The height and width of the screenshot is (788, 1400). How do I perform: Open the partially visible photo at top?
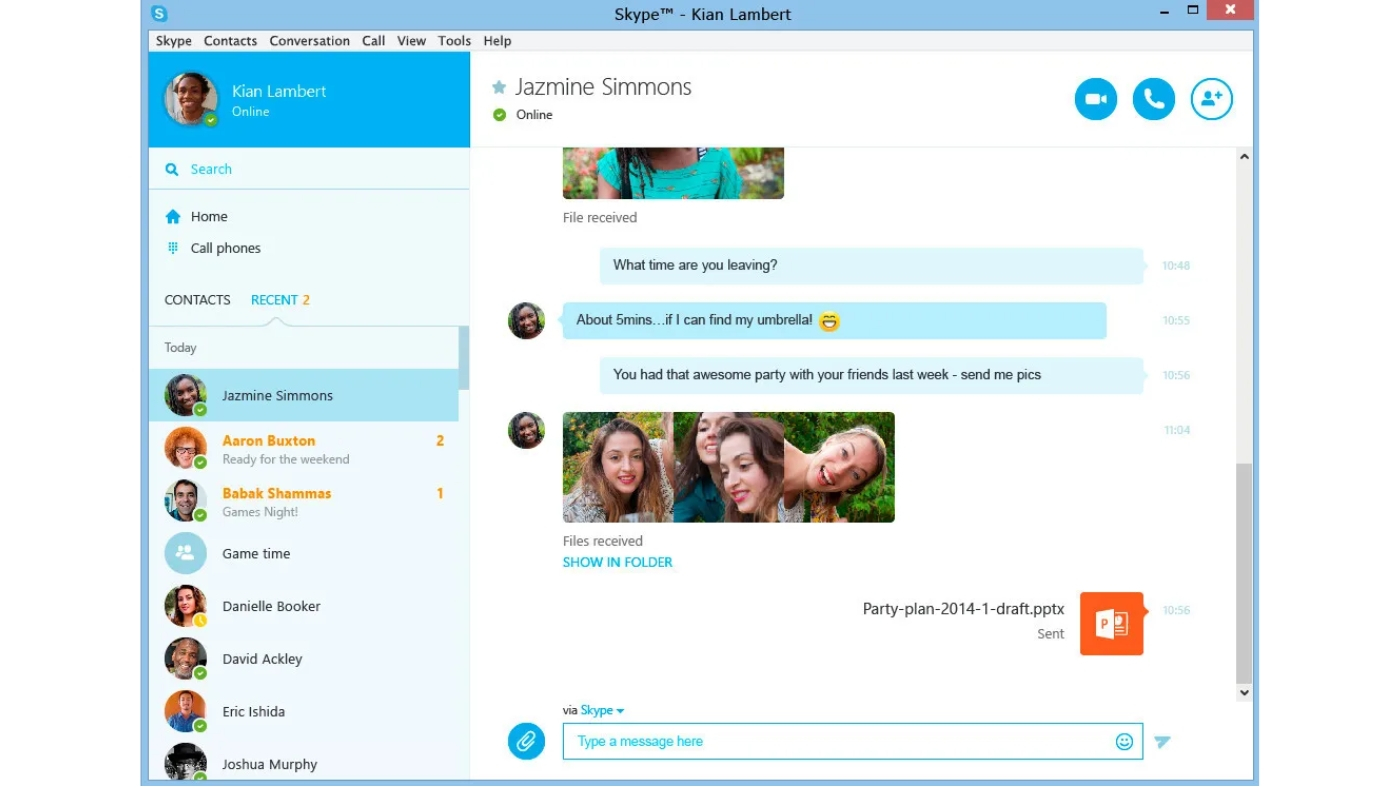pyautogui.click(x=673, y=173)
